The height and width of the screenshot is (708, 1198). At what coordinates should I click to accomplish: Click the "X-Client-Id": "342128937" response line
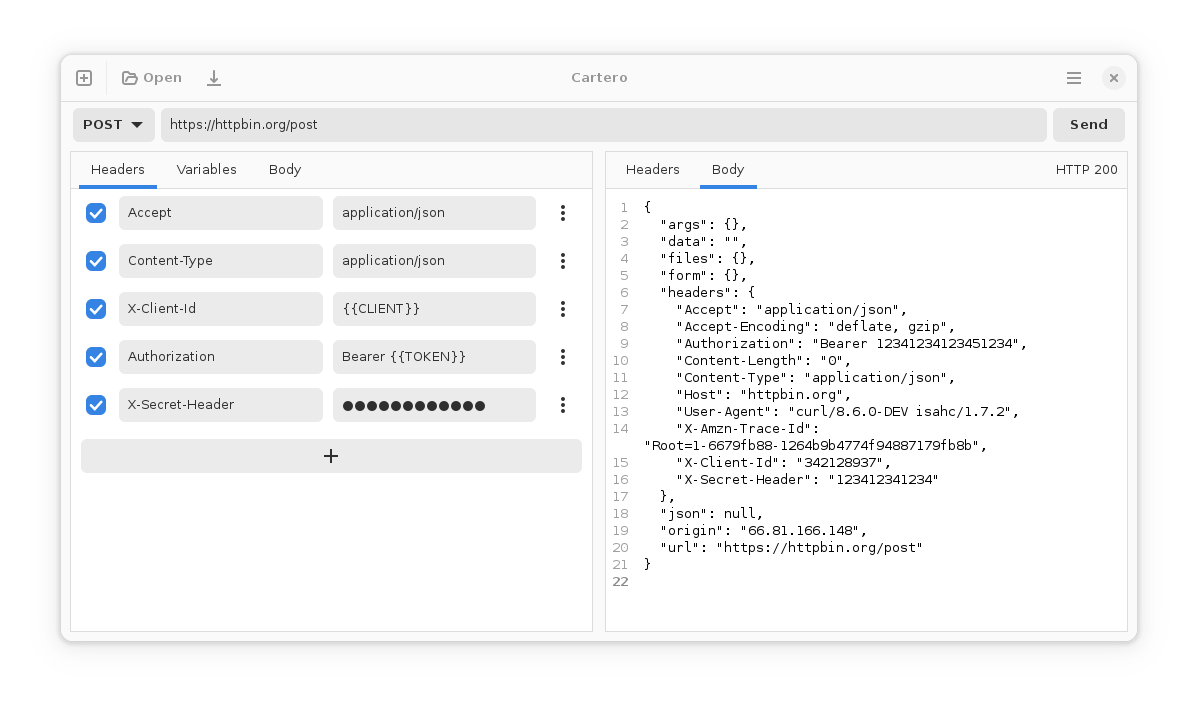[783, 463]
